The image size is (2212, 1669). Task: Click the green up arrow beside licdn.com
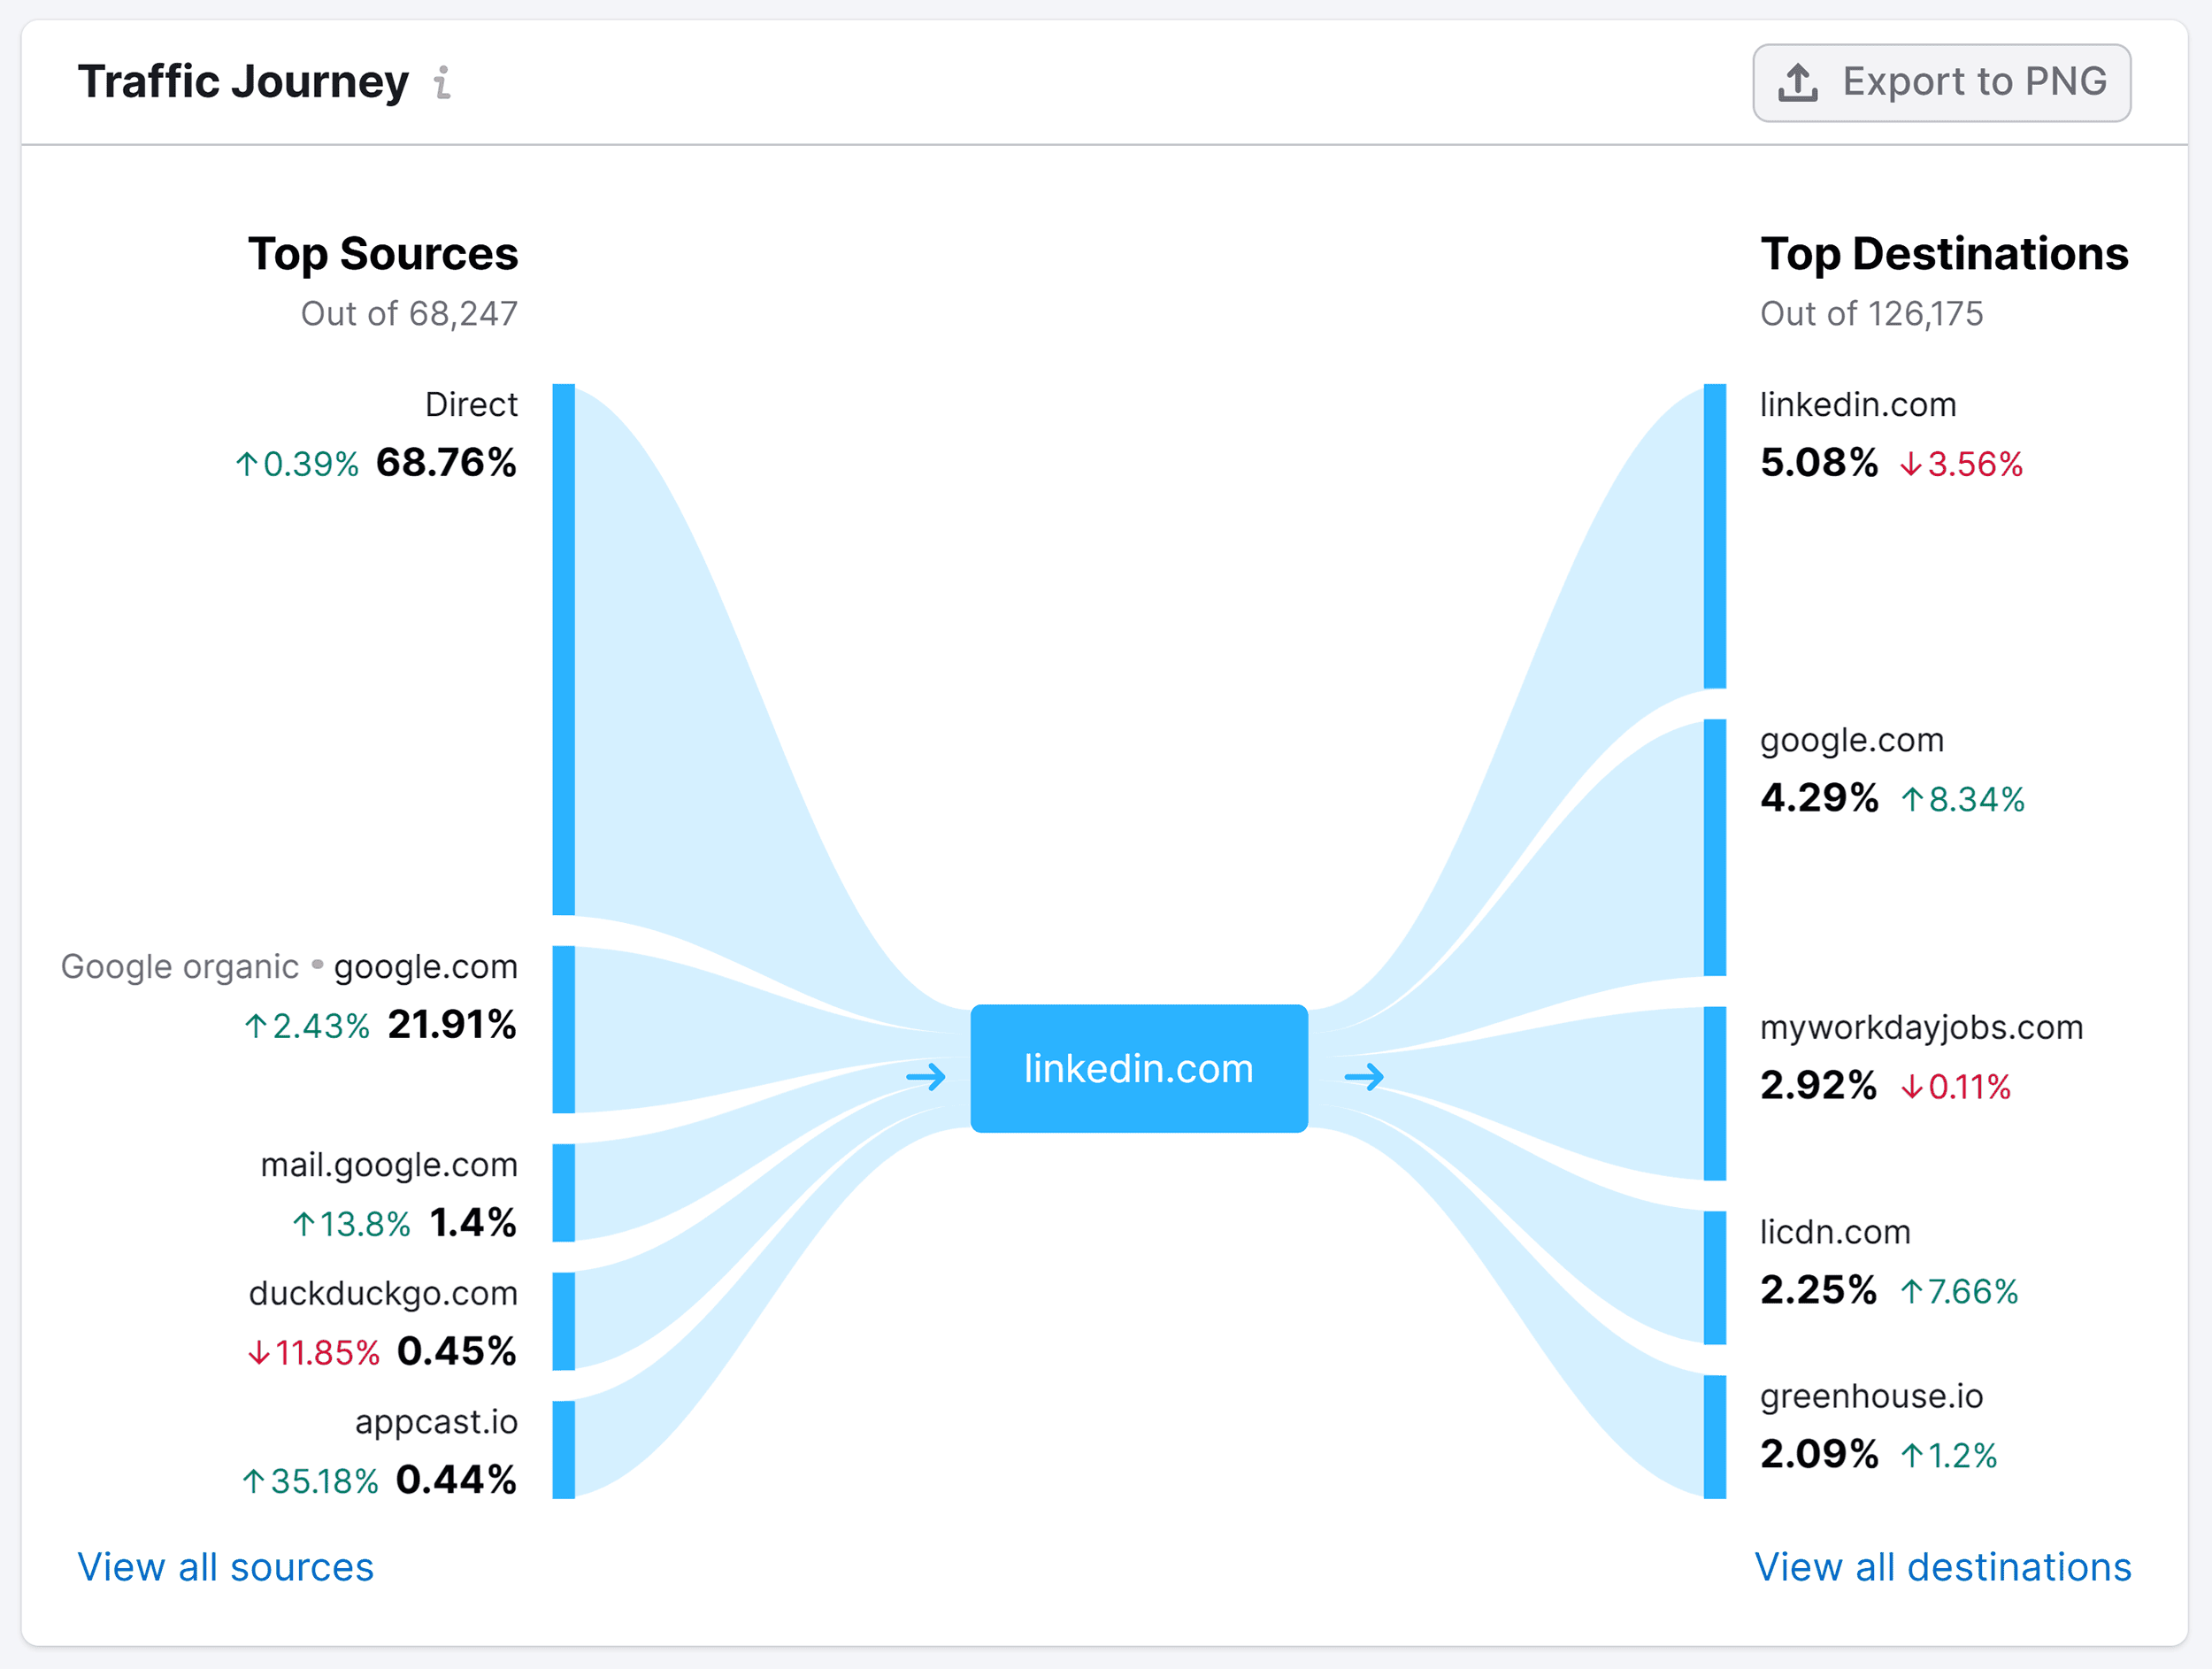point(1911,1291)
